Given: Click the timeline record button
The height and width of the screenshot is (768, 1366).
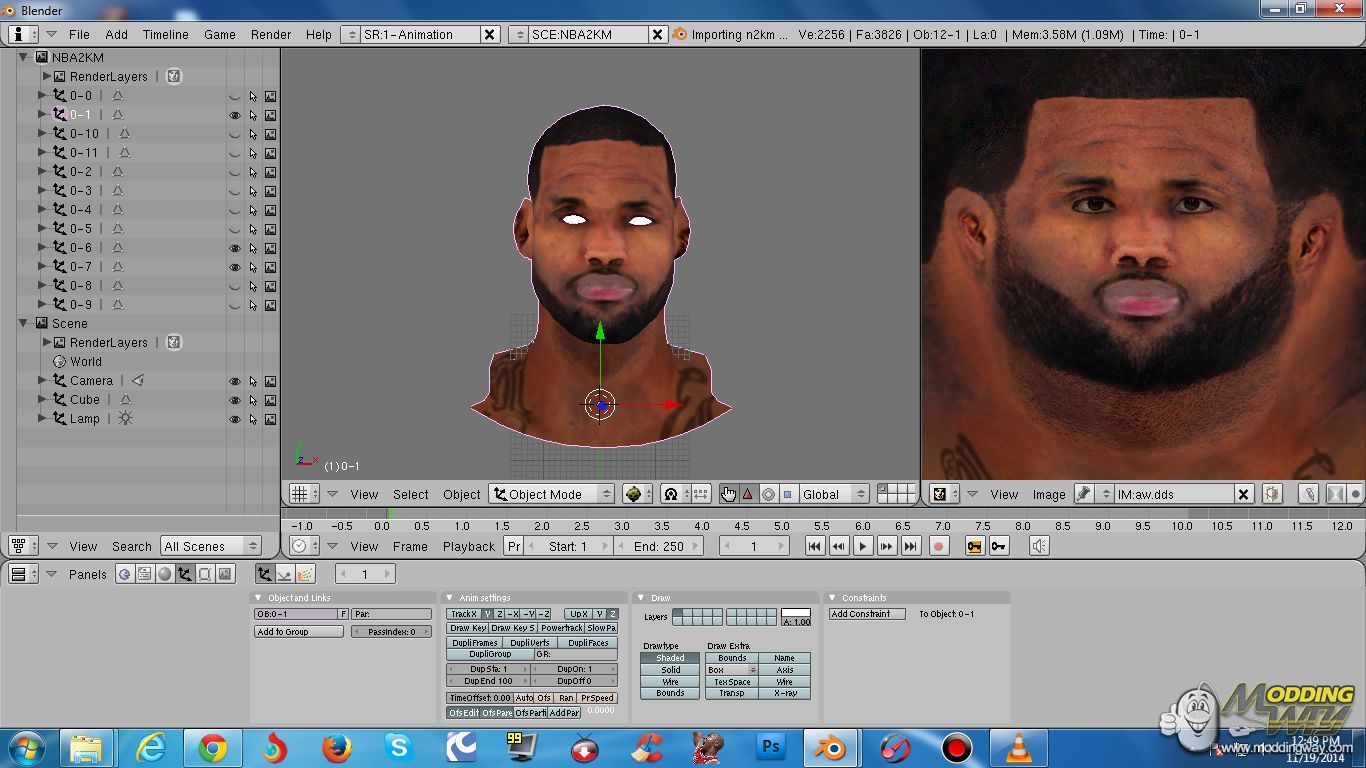Looking at the screenshot, I should click(x=938, y=546).
